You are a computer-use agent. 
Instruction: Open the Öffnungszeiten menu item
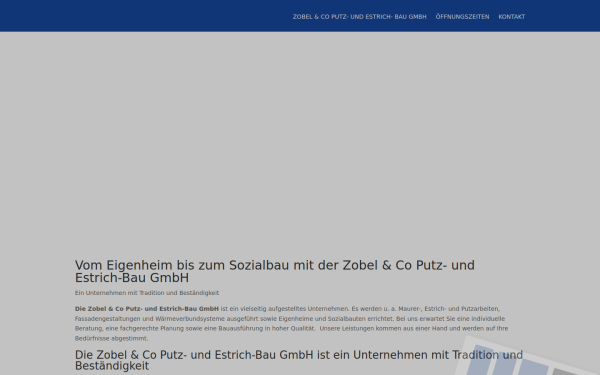[462, 17]
